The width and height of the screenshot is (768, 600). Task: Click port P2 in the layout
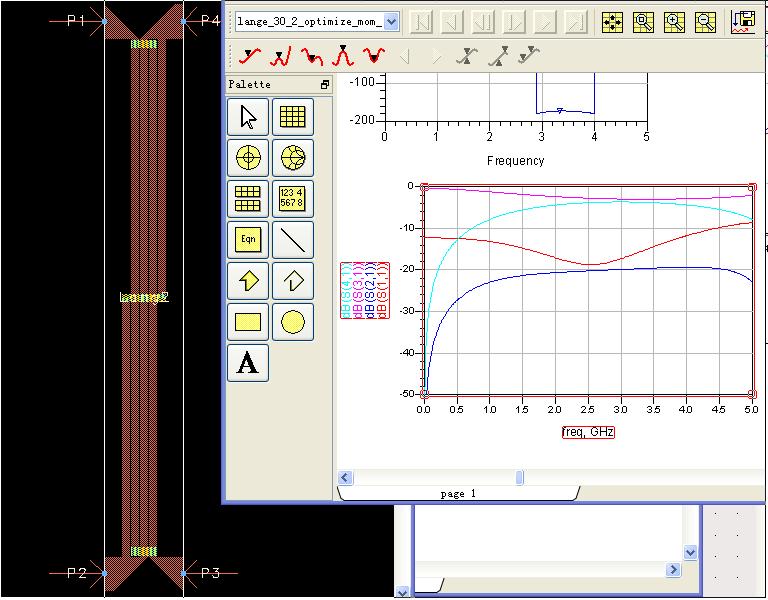(x=76, y=573)
